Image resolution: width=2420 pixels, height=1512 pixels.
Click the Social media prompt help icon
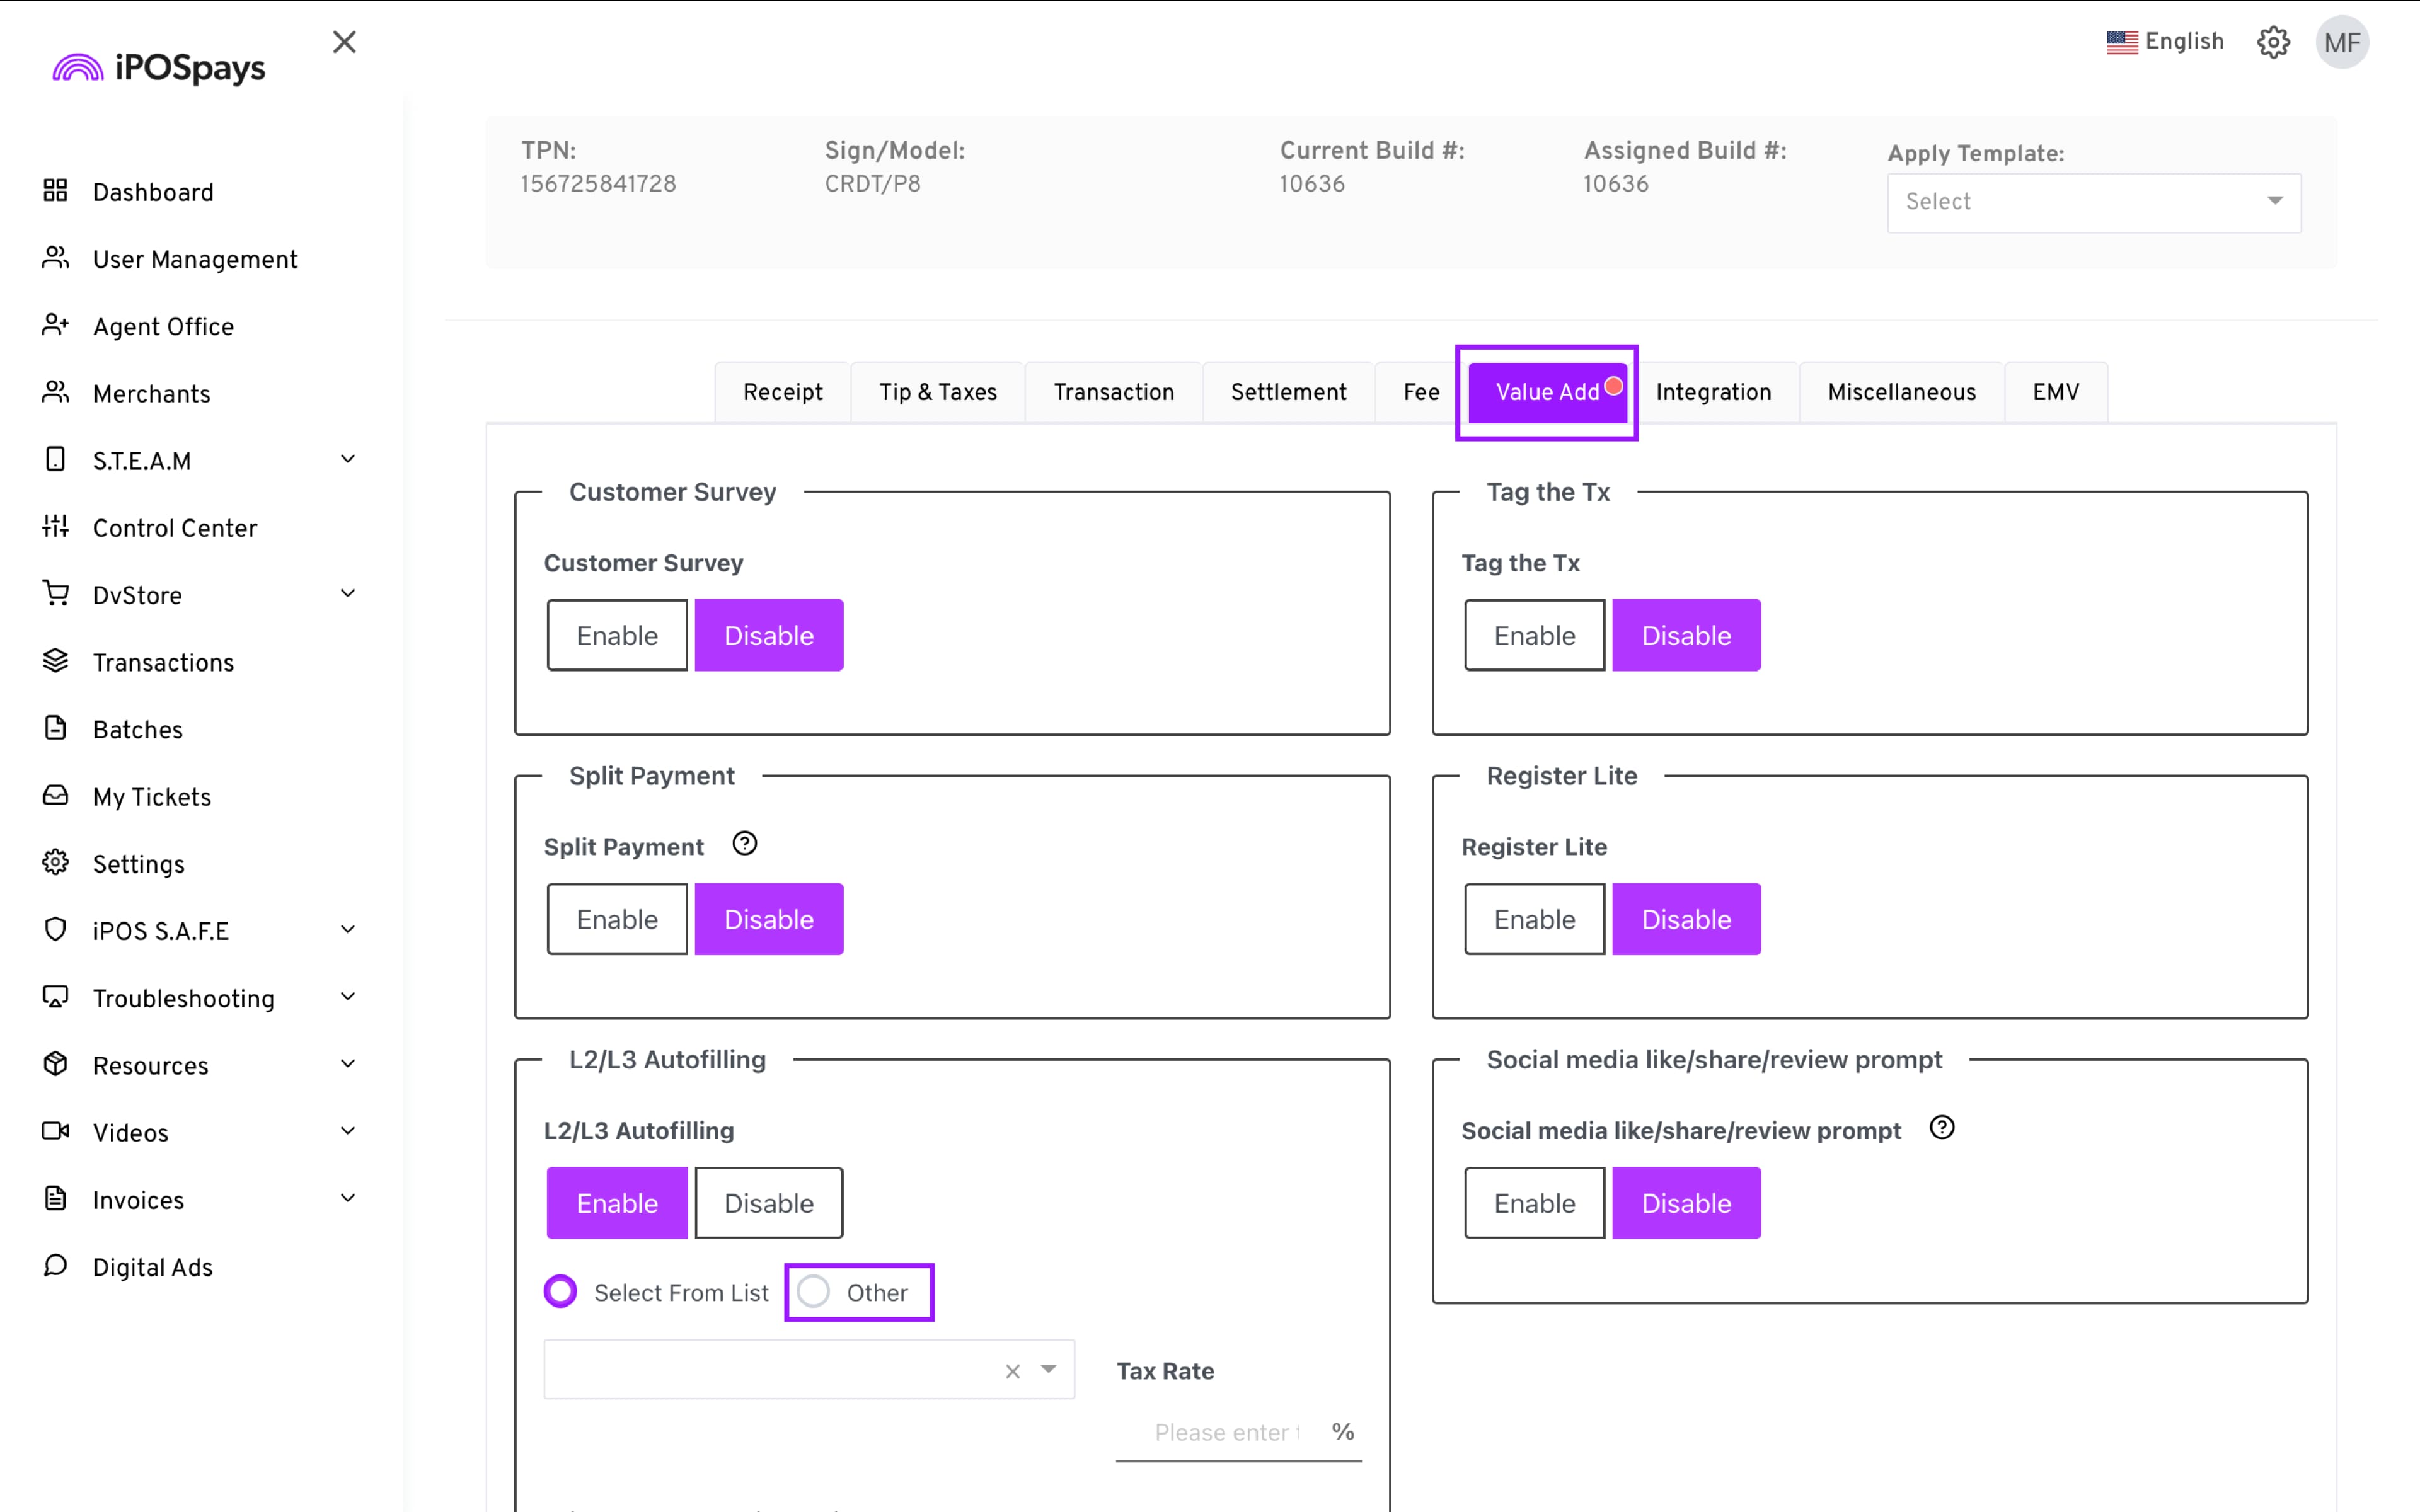[x=1941, y=1128]
